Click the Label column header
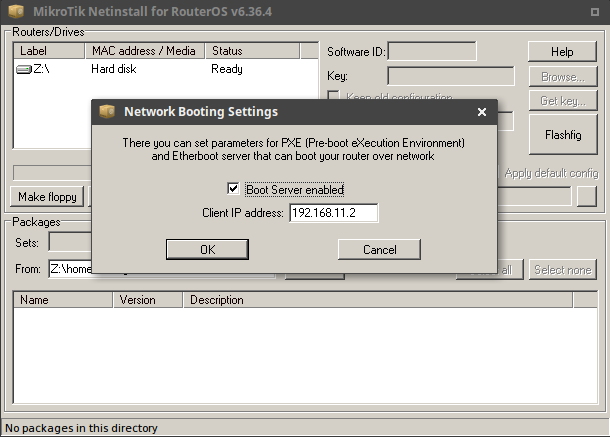This screenshot has width=610, height=437. 49,51
